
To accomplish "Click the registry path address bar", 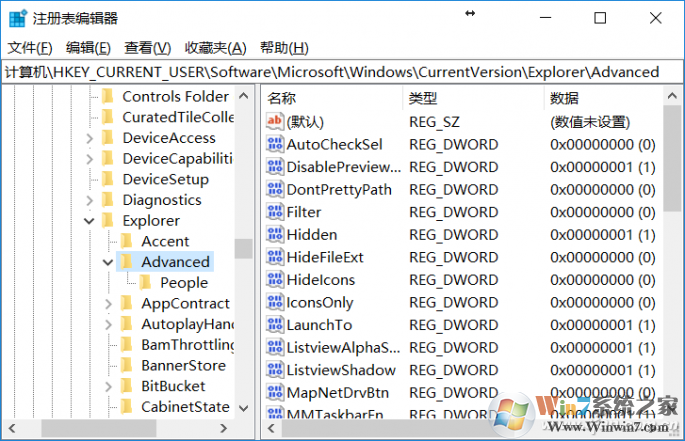I will 342,72.
